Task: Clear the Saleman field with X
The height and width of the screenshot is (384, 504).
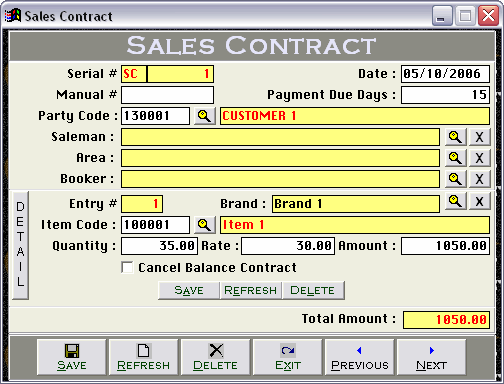Action: click(x=479, y=137)
